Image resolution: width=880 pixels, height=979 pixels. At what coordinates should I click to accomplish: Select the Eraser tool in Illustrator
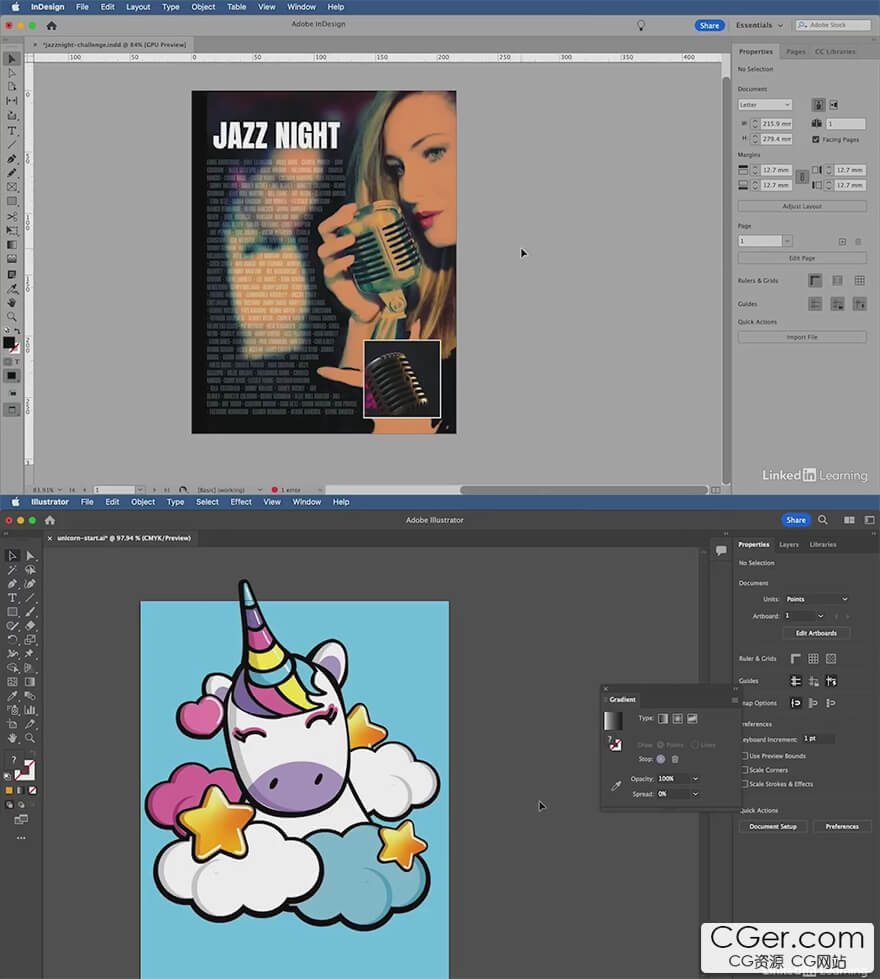(x=30, y=626)
